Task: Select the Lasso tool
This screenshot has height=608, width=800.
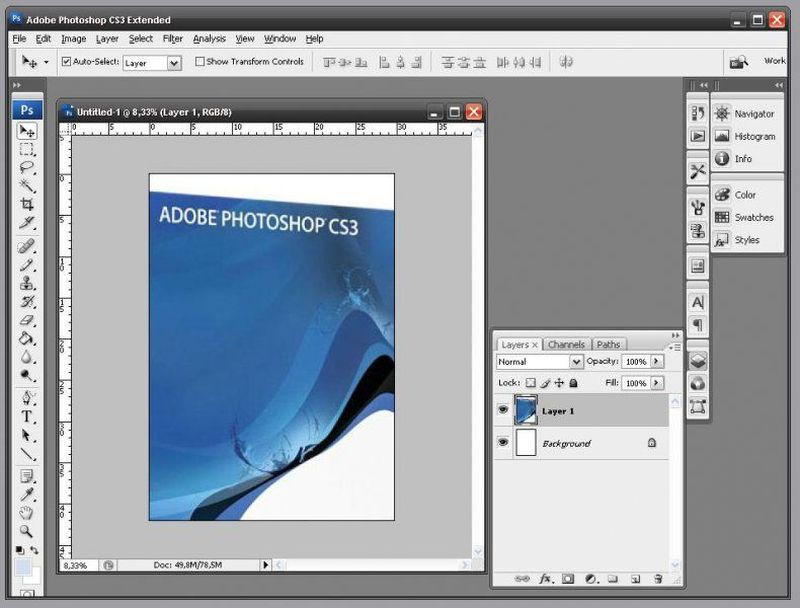Action: [27, 168]
